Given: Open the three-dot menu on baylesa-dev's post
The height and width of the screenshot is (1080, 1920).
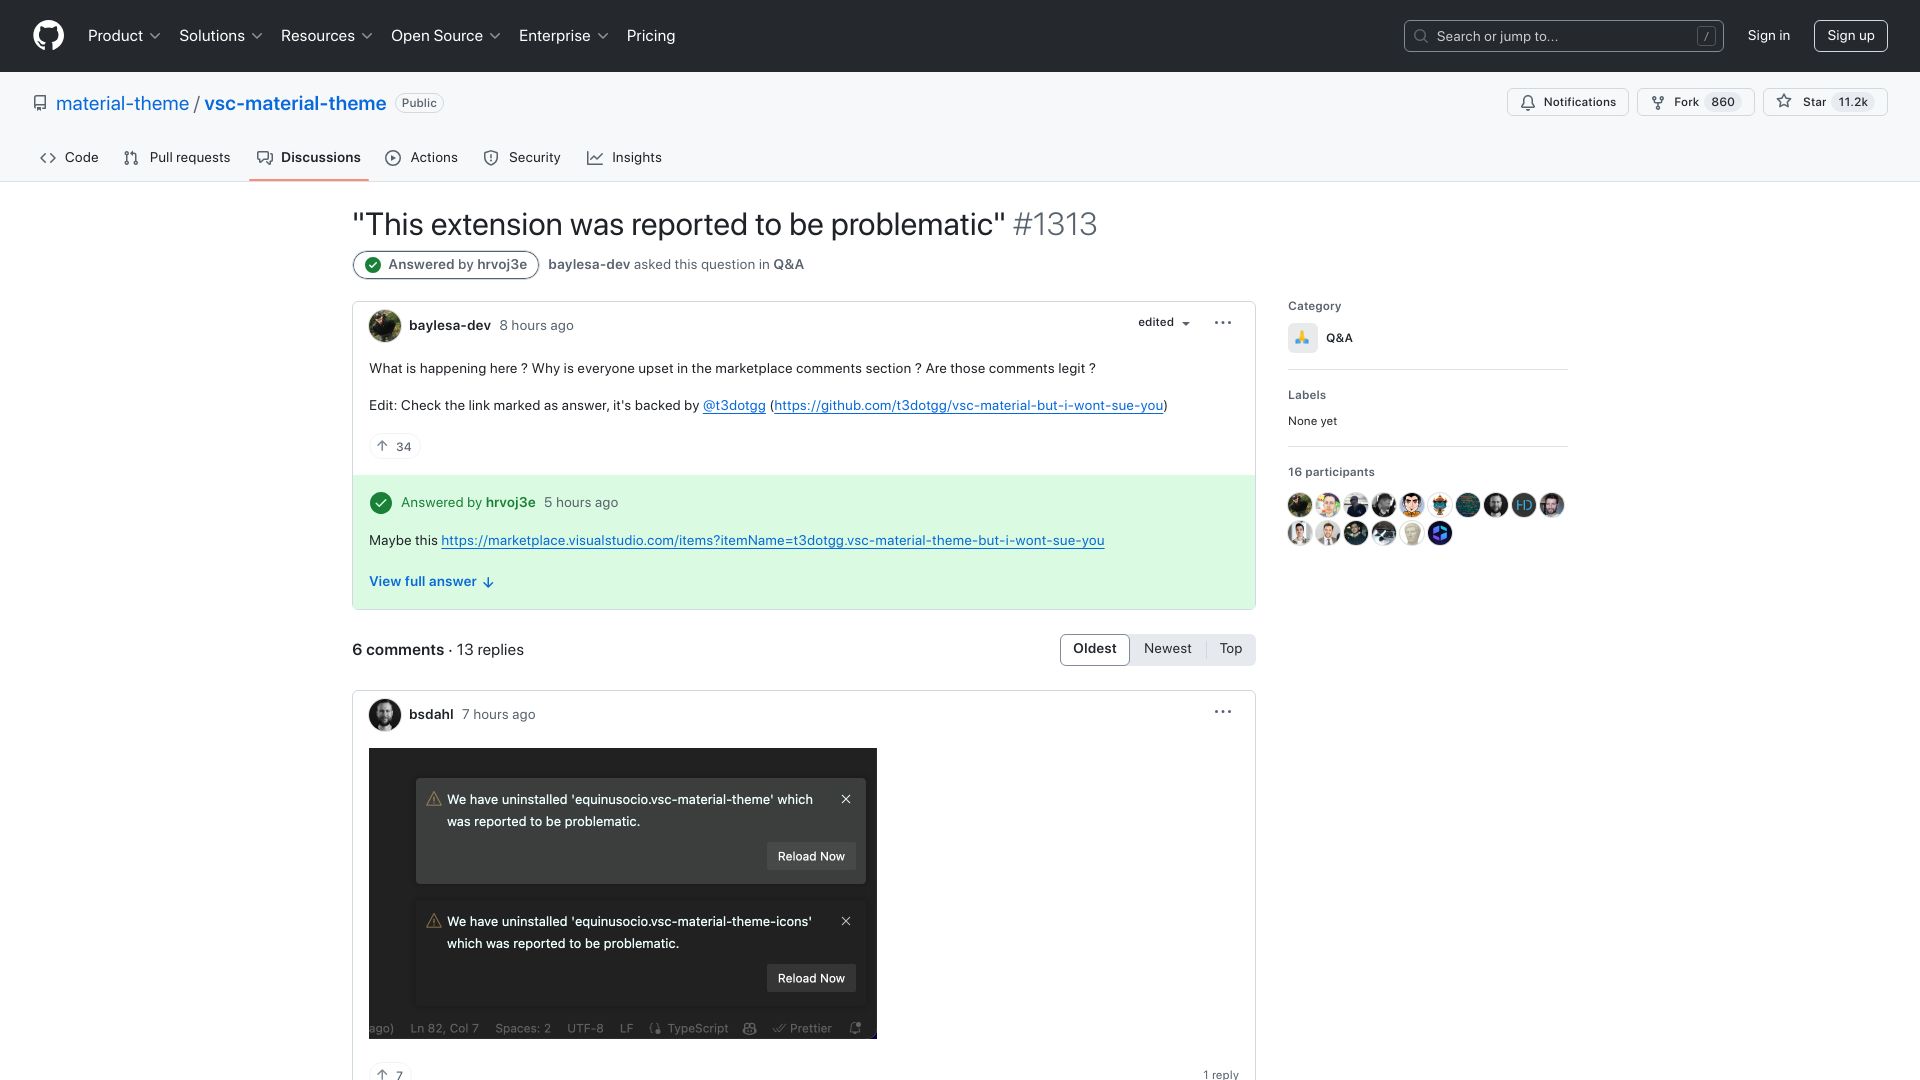Looking at the screenshot, I should click(1222, 323).
